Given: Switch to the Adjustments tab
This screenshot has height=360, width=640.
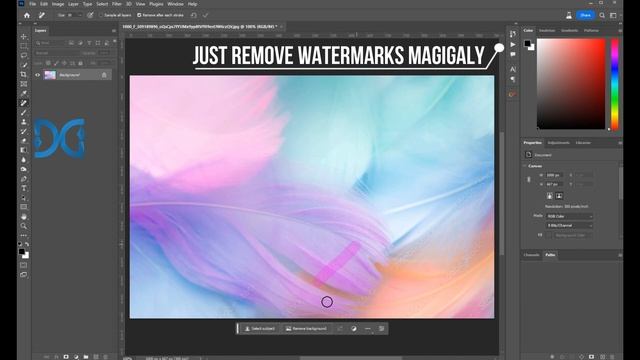Looking at the screenshot, I should [558, 143].
